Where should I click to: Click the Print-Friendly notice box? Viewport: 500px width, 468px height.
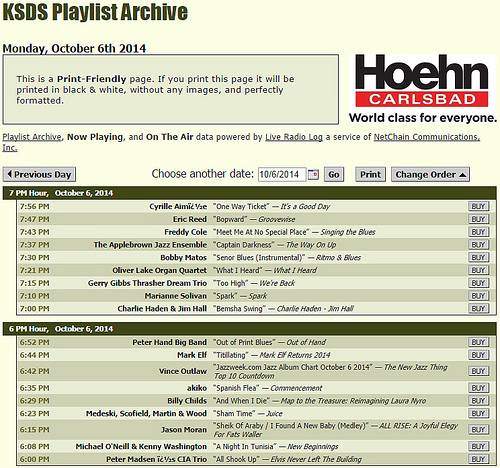coord(171,90)
